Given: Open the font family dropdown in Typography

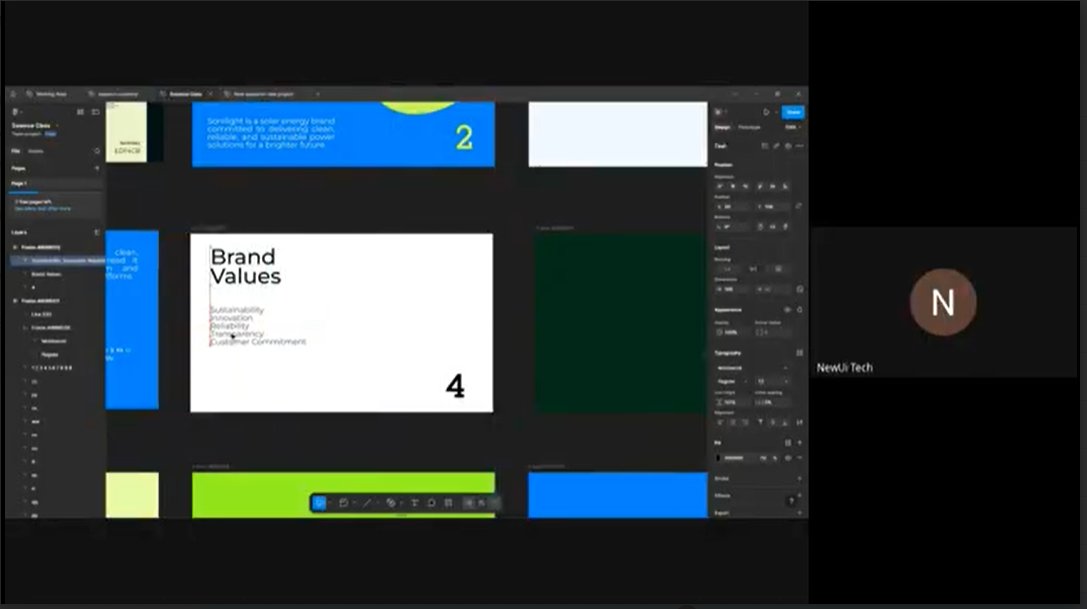Looking at the screenshot, I should (753, 368).
